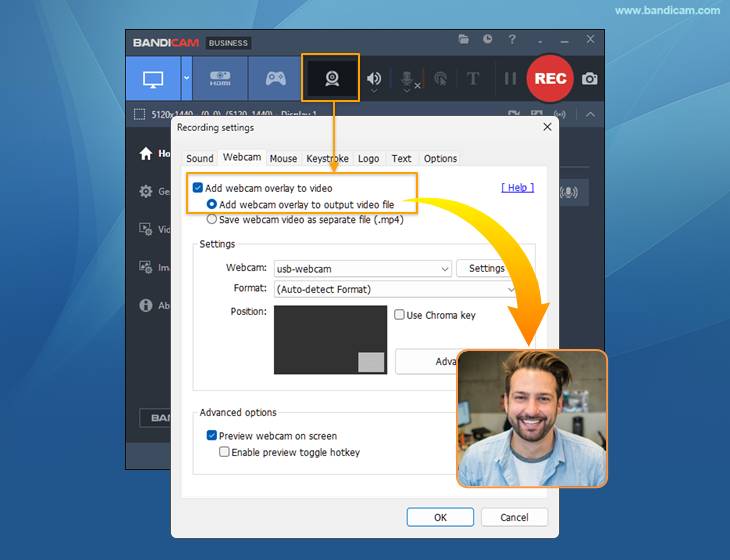Switch to game recording mode gamepad icon

click(x=276, y=79)
